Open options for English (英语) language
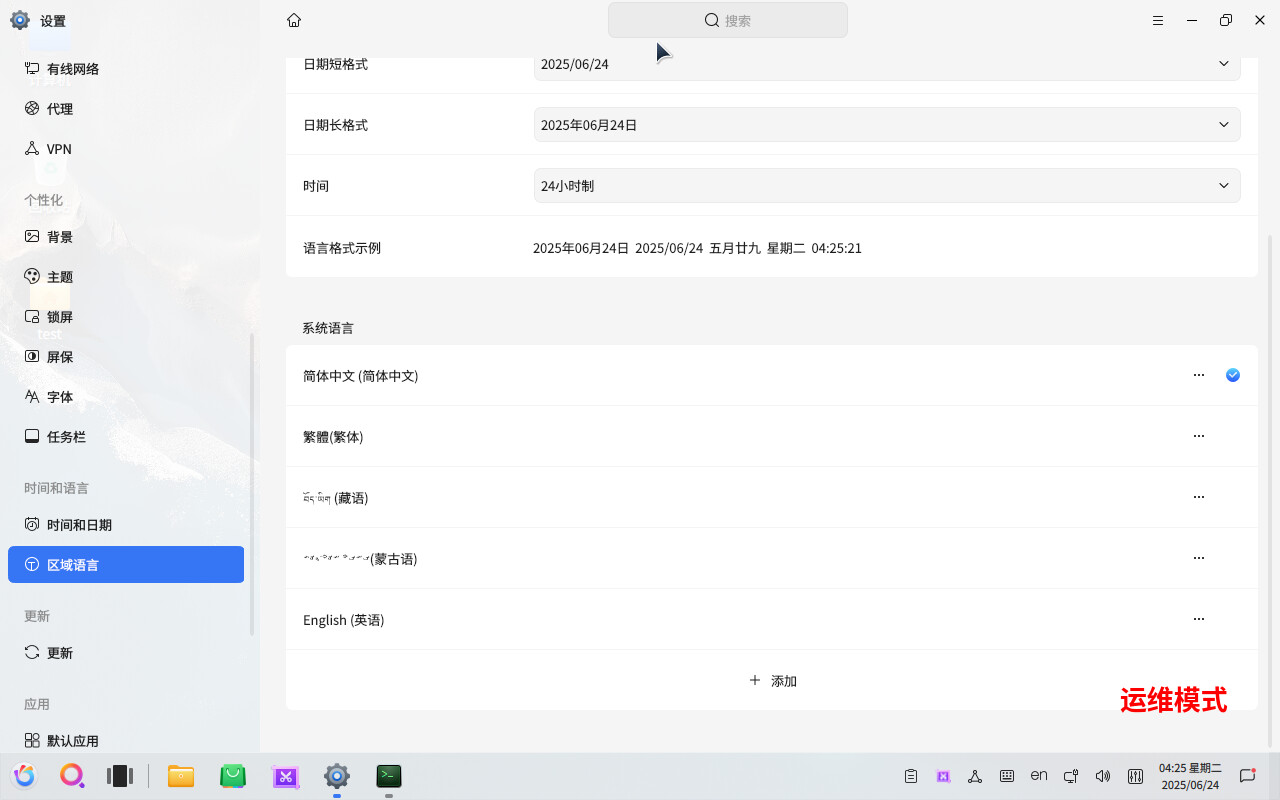 click(1199, 619)
